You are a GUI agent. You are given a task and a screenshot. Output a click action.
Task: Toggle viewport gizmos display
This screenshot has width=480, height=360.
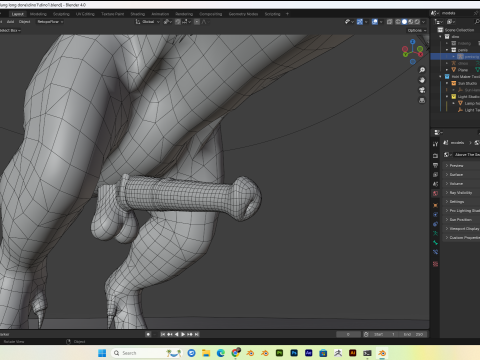point(360,22)
